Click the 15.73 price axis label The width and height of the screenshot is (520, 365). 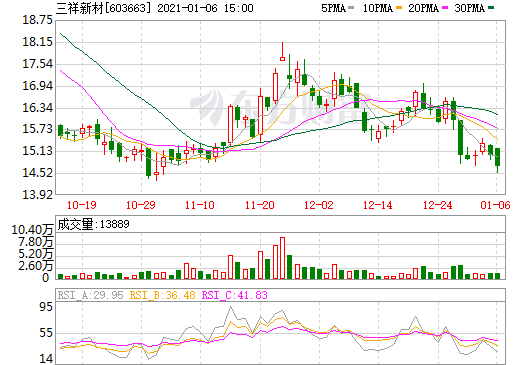click(x=38, y=129)
